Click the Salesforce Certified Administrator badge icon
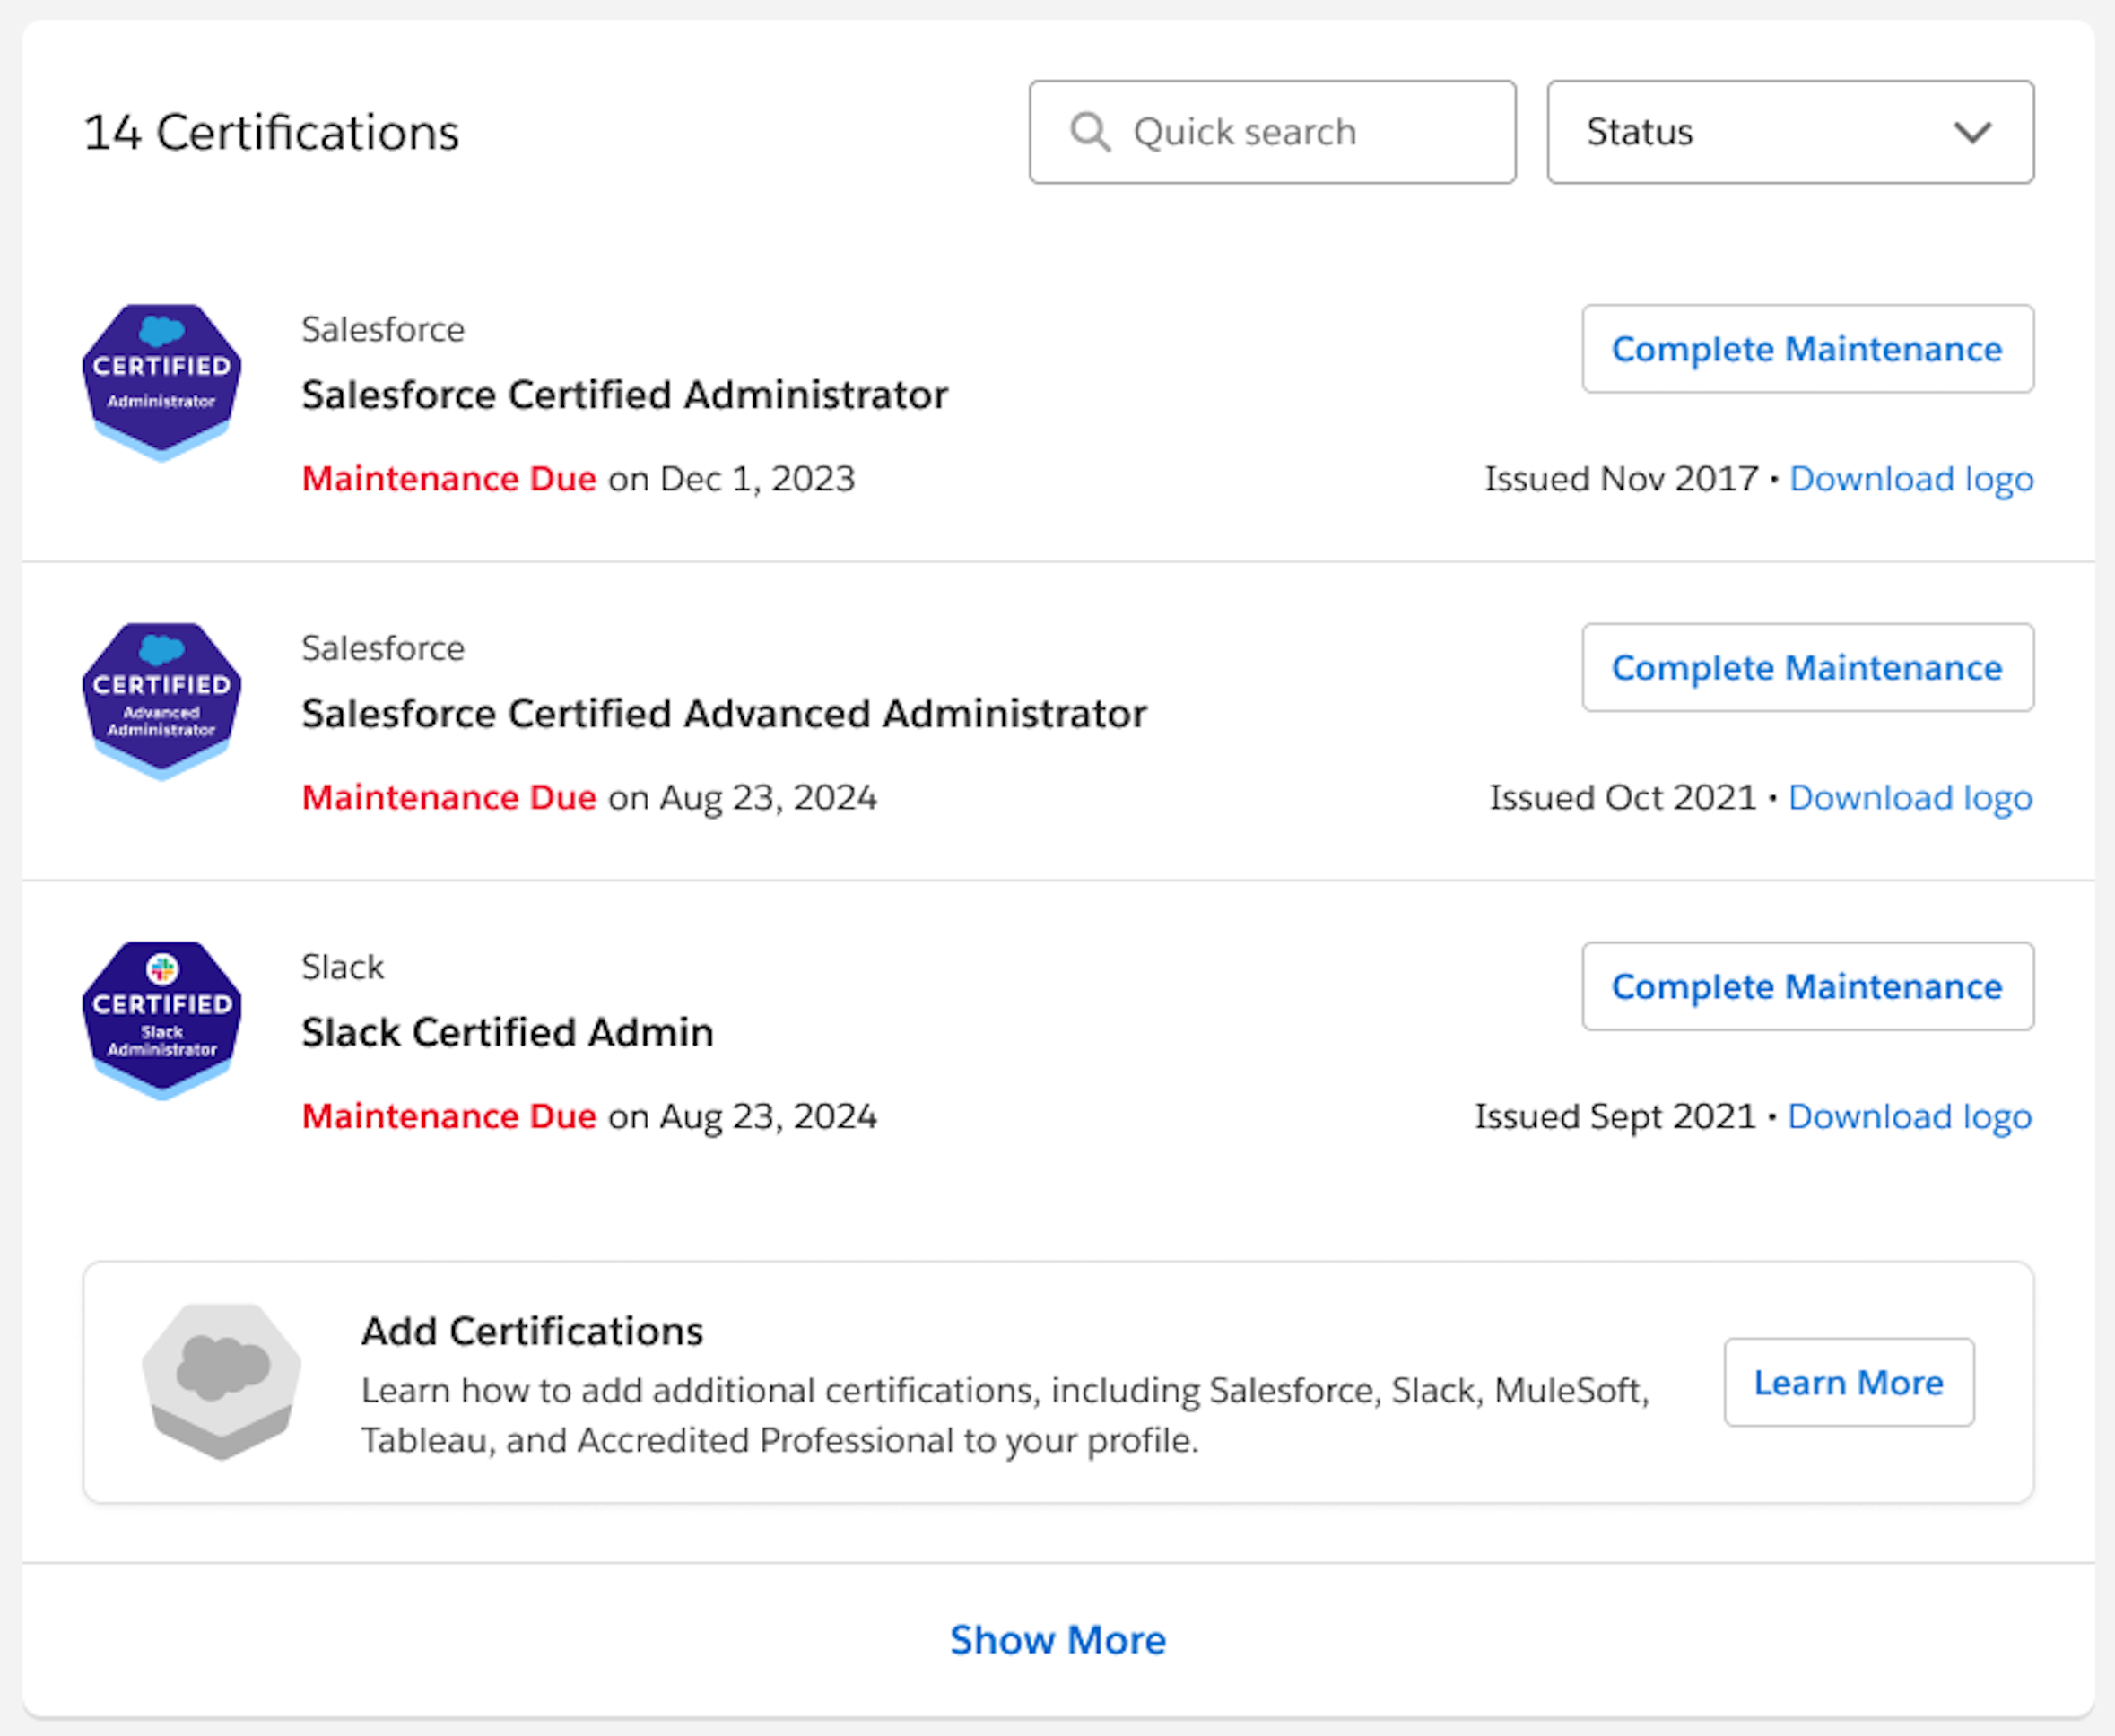 [x=161, y=382]
